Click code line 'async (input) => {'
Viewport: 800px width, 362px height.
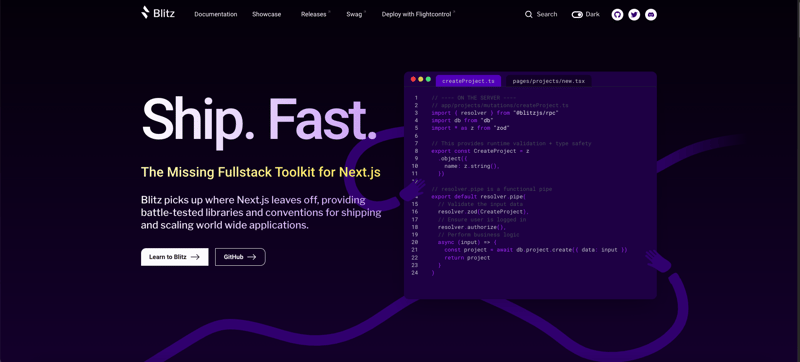click(x=468, y=242)
